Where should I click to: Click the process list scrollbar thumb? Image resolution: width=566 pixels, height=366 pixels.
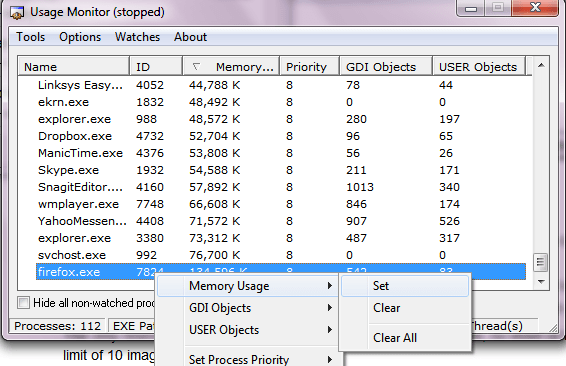coord(541,262)
